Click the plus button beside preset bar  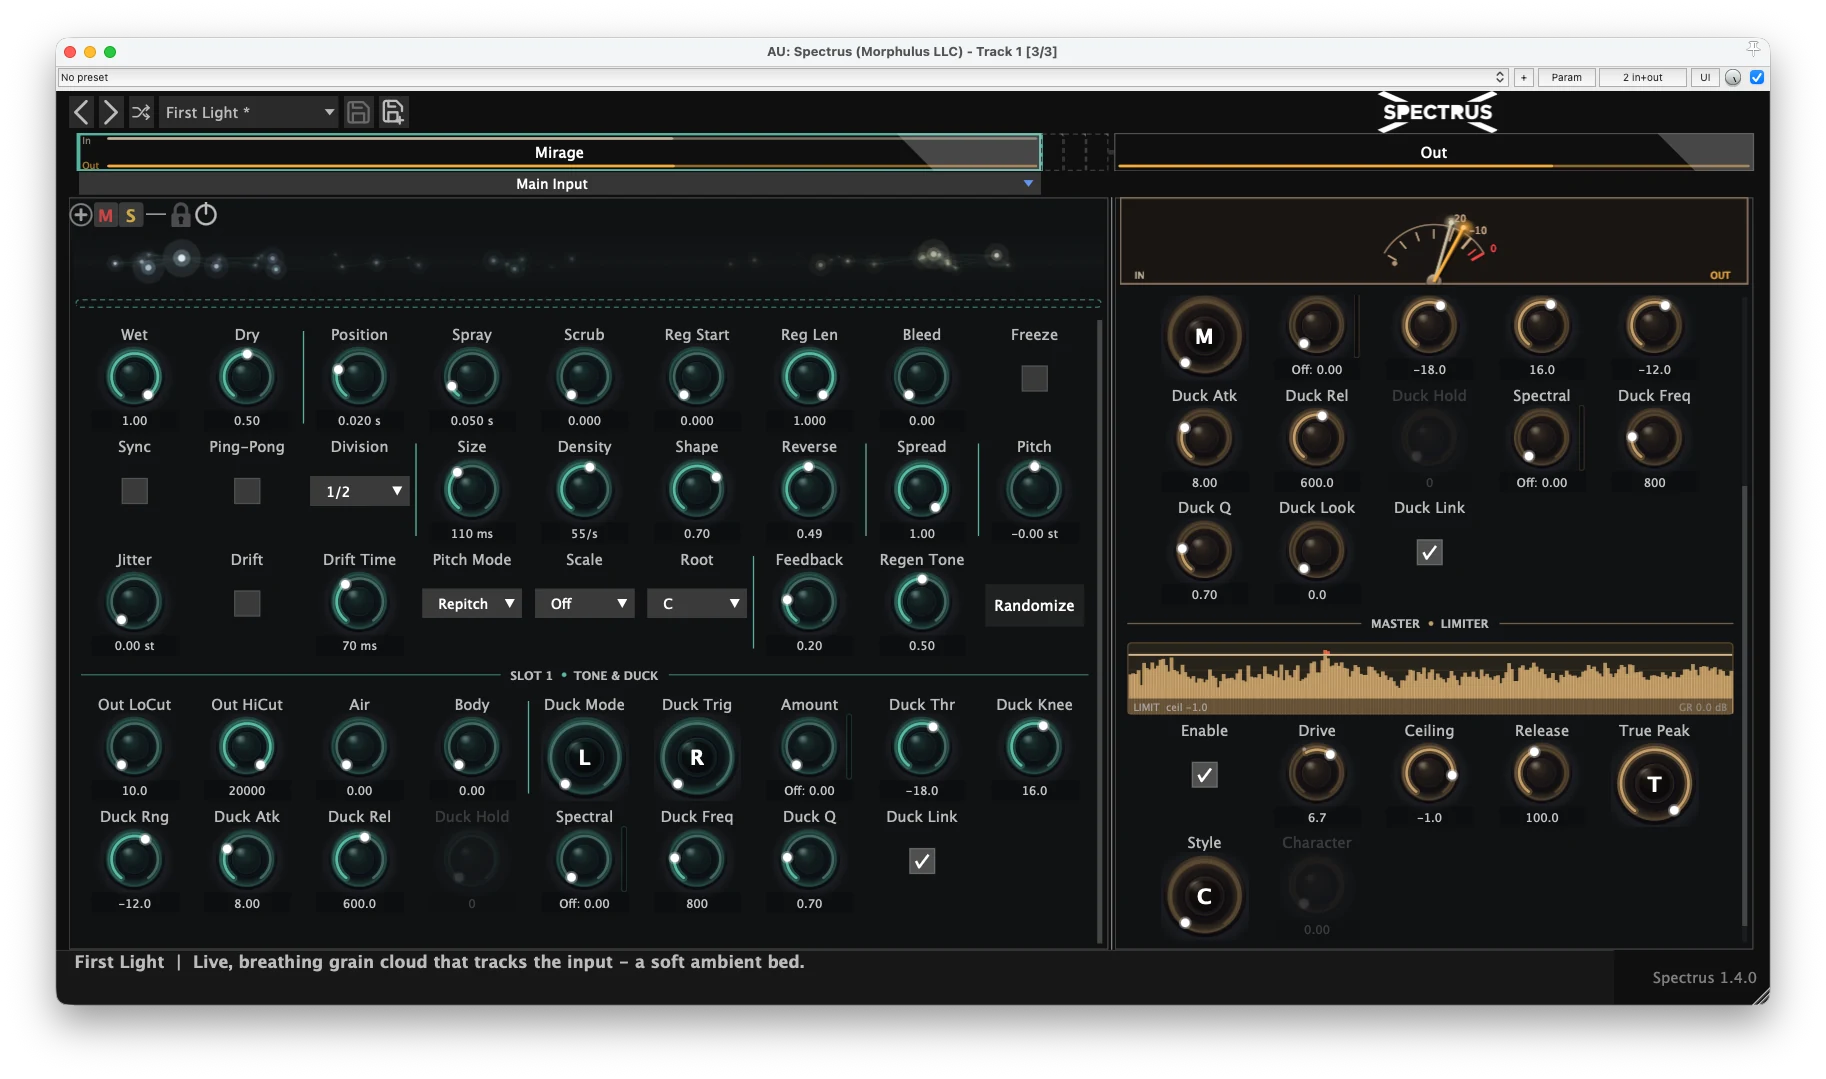click(x=1524, y=77)
